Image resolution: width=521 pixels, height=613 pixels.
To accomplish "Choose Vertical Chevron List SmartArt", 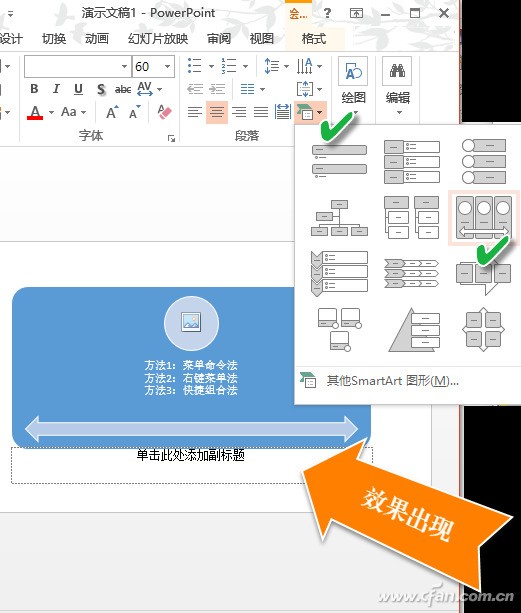I will [339, 273].
